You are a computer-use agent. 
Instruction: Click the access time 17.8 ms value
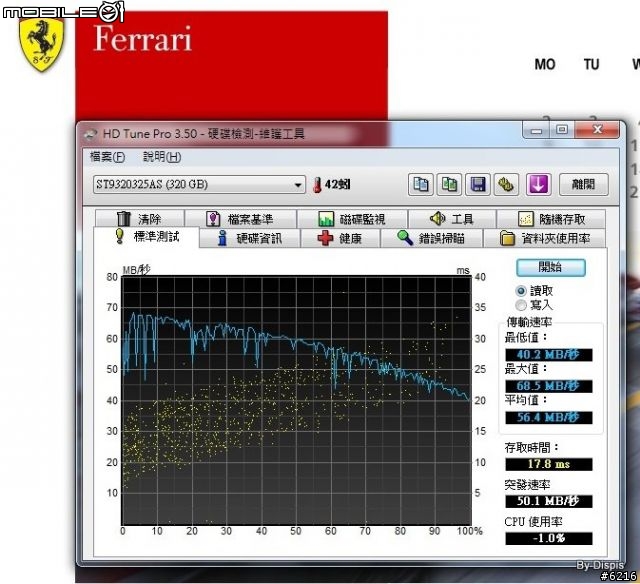coord(549,464)
